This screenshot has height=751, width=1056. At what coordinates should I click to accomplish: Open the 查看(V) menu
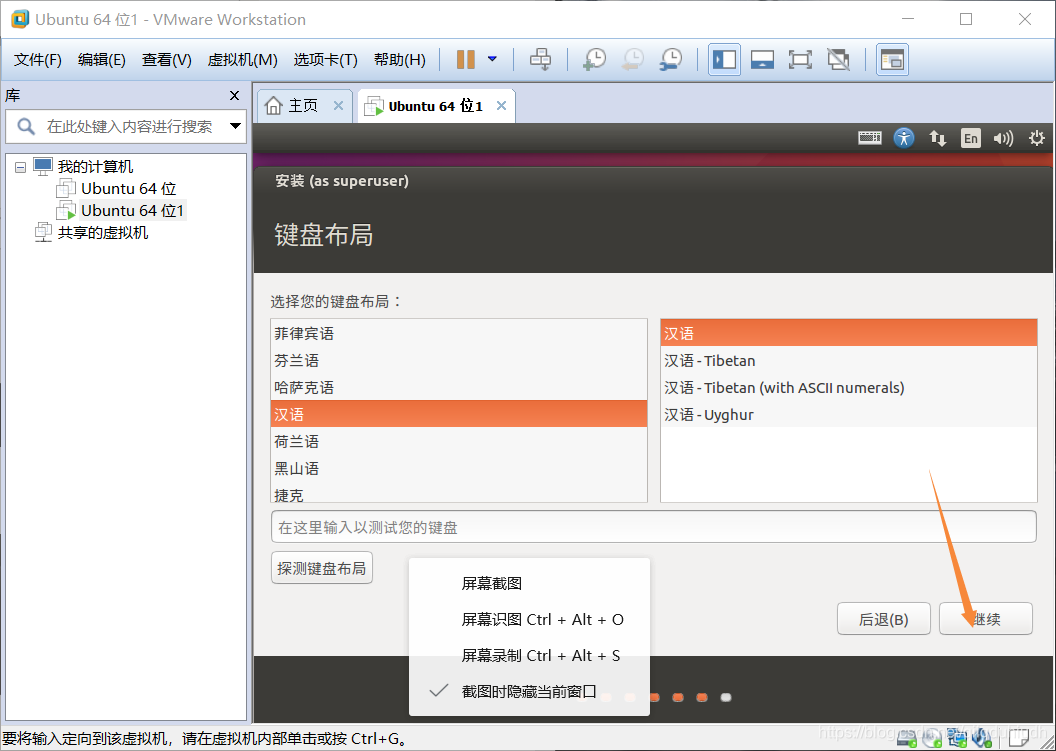tap(166, 60)
